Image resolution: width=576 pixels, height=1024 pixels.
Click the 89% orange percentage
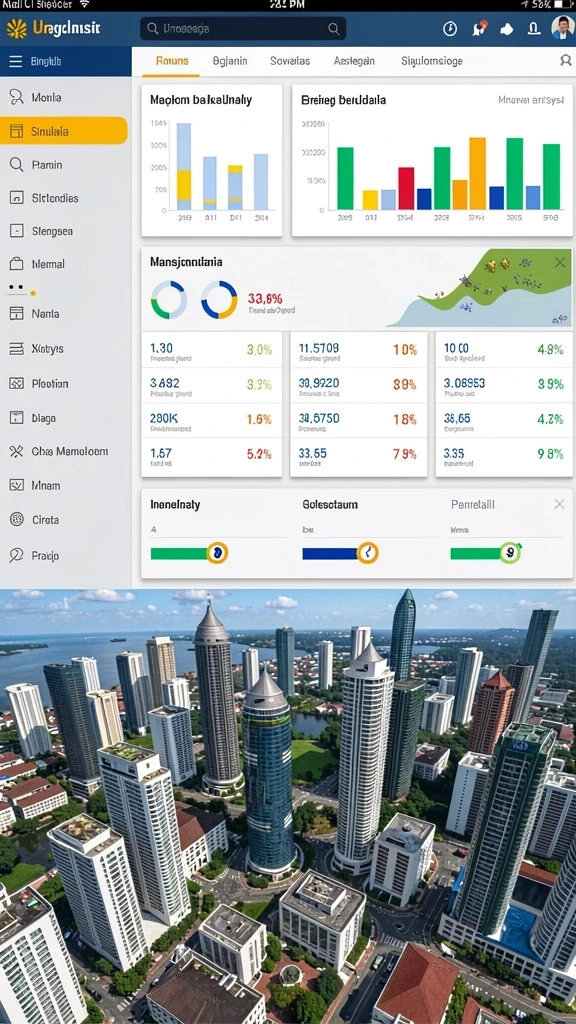pos(405,384)
